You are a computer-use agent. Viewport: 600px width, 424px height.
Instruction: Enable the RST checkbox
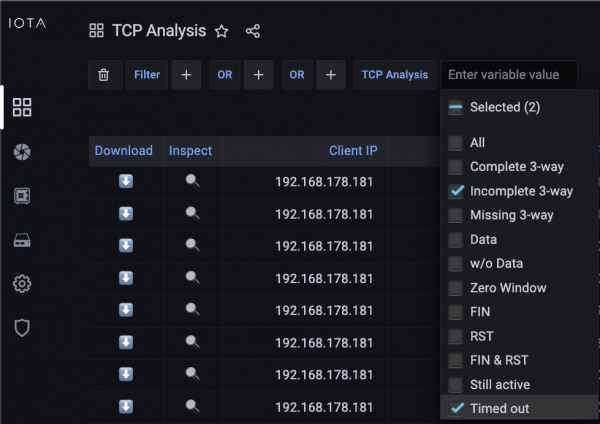(456, 336)
